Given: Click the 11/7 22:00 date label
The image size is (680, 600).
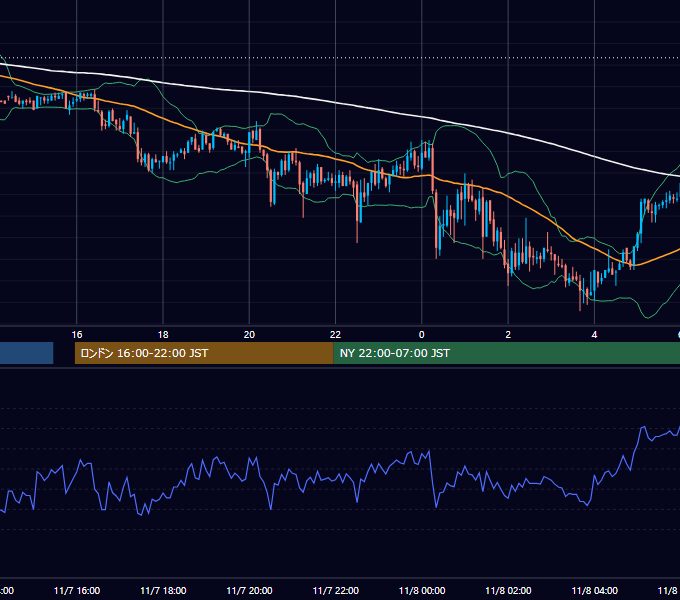Looking at the screenshot, I should pyautogui.click(x=336, y=590).
